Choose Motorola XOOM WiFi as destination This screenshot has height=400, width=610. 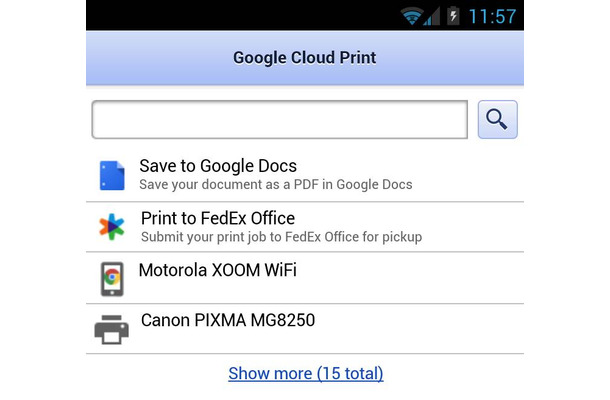click(305, 278)
